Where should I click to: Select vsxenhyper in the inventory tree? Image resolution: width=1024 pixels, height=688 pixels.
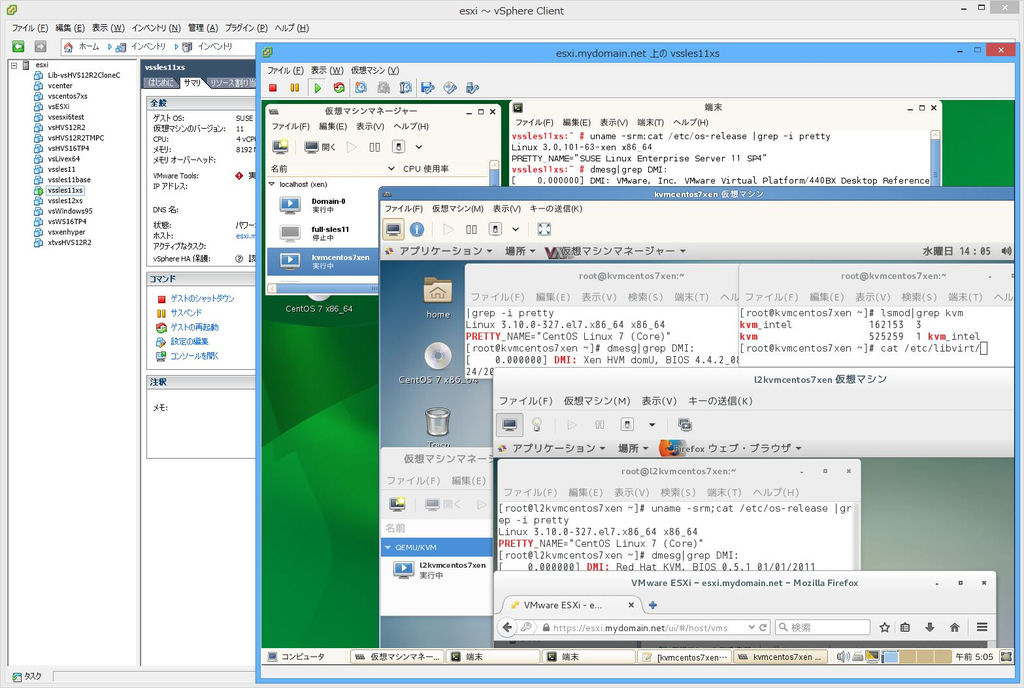coord(67,232)
